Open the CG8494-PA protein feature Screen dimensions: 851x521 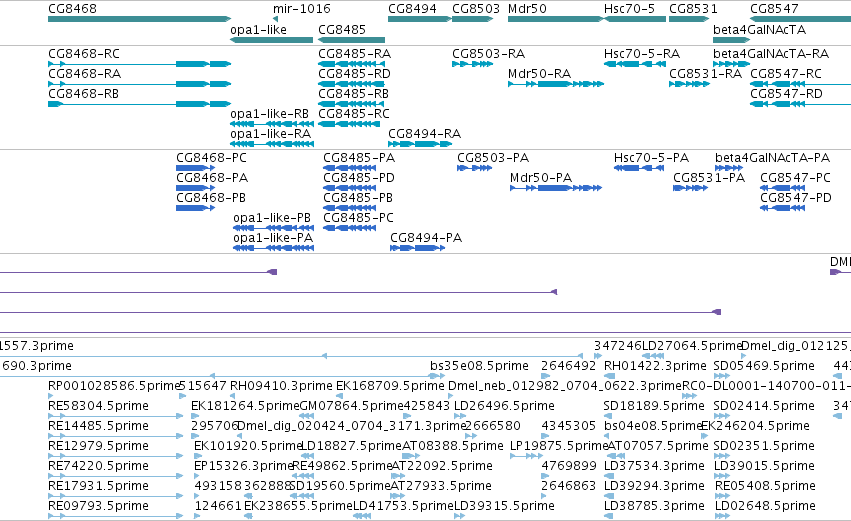(x=417, y=249)
